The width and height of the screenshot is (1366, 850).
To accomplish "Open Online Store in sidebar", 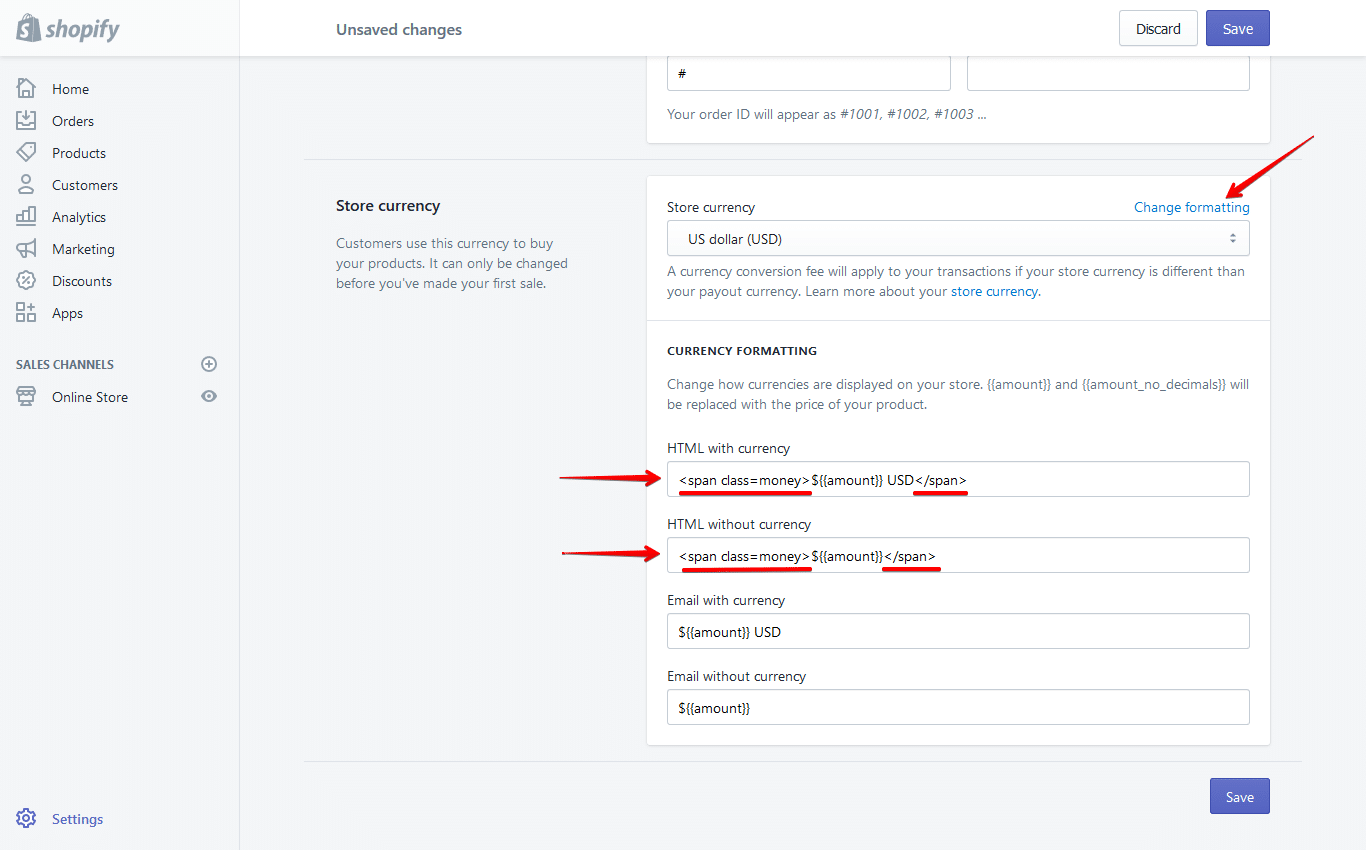I will [x=90, y=397].
